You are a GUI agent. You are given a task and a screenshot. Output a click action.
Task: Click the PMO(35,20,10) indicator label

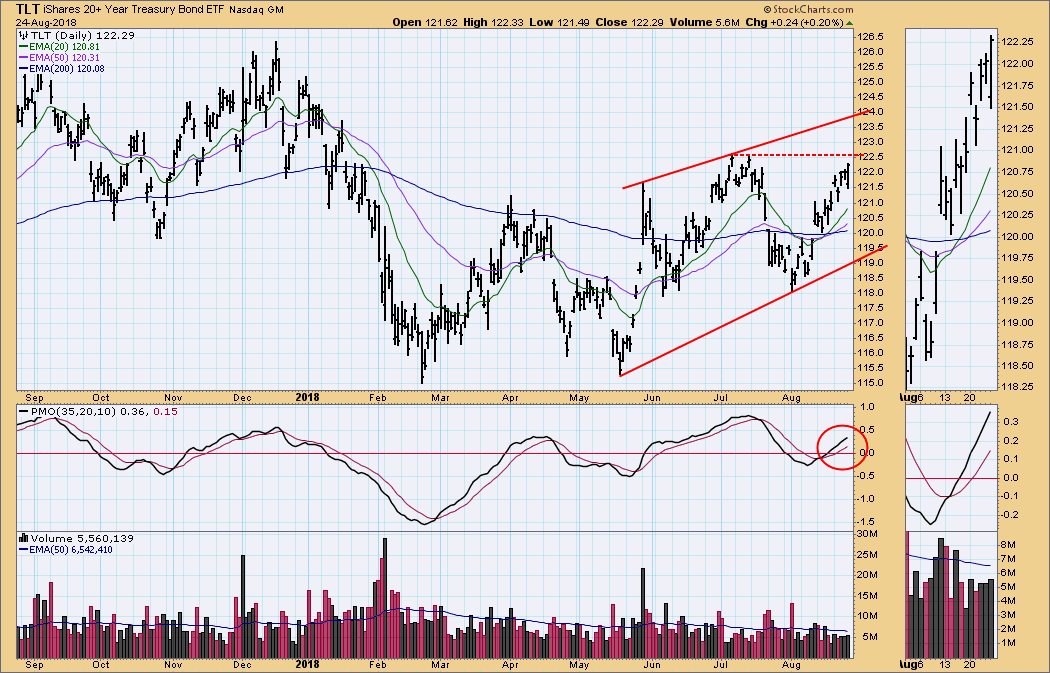pyautogui.click(x=74, y=411)
